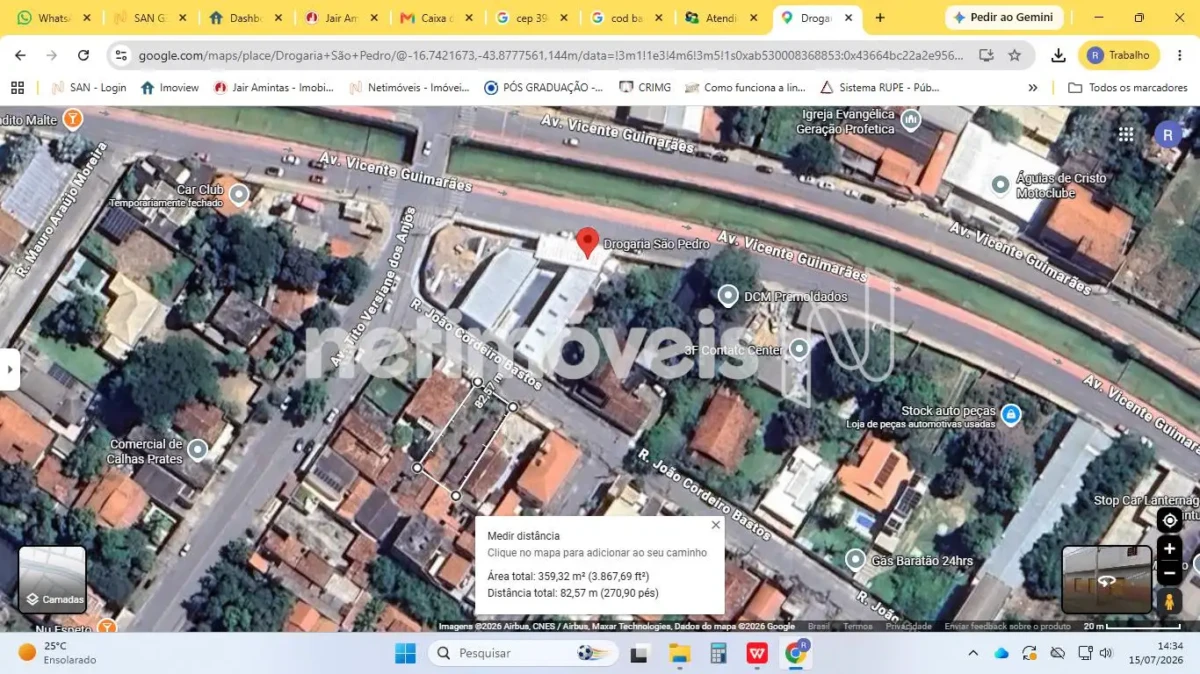
Task: Install or open in app icon
Action: [986, 56]
